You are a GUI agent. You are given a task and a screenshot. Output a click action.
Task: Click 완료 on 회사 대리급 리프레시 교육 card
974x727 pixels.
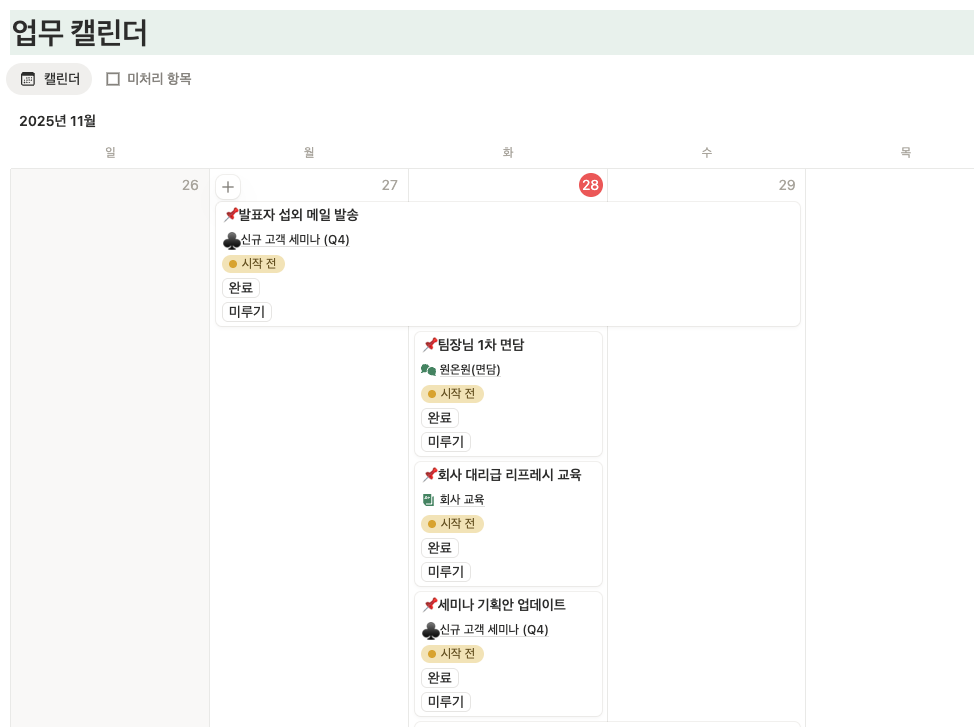click(x=437, y=547)
